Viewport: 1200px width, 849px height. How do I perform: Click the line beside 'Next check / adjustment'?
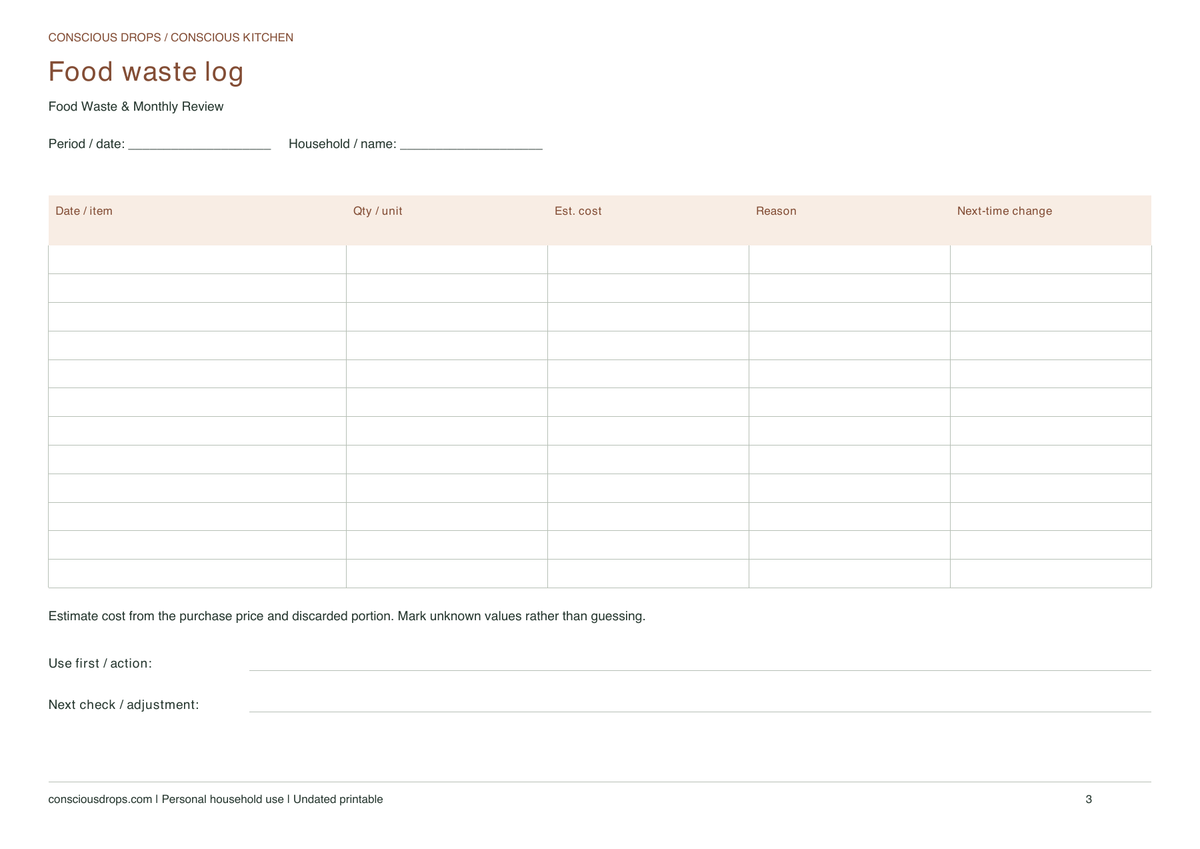coord(700,711)
